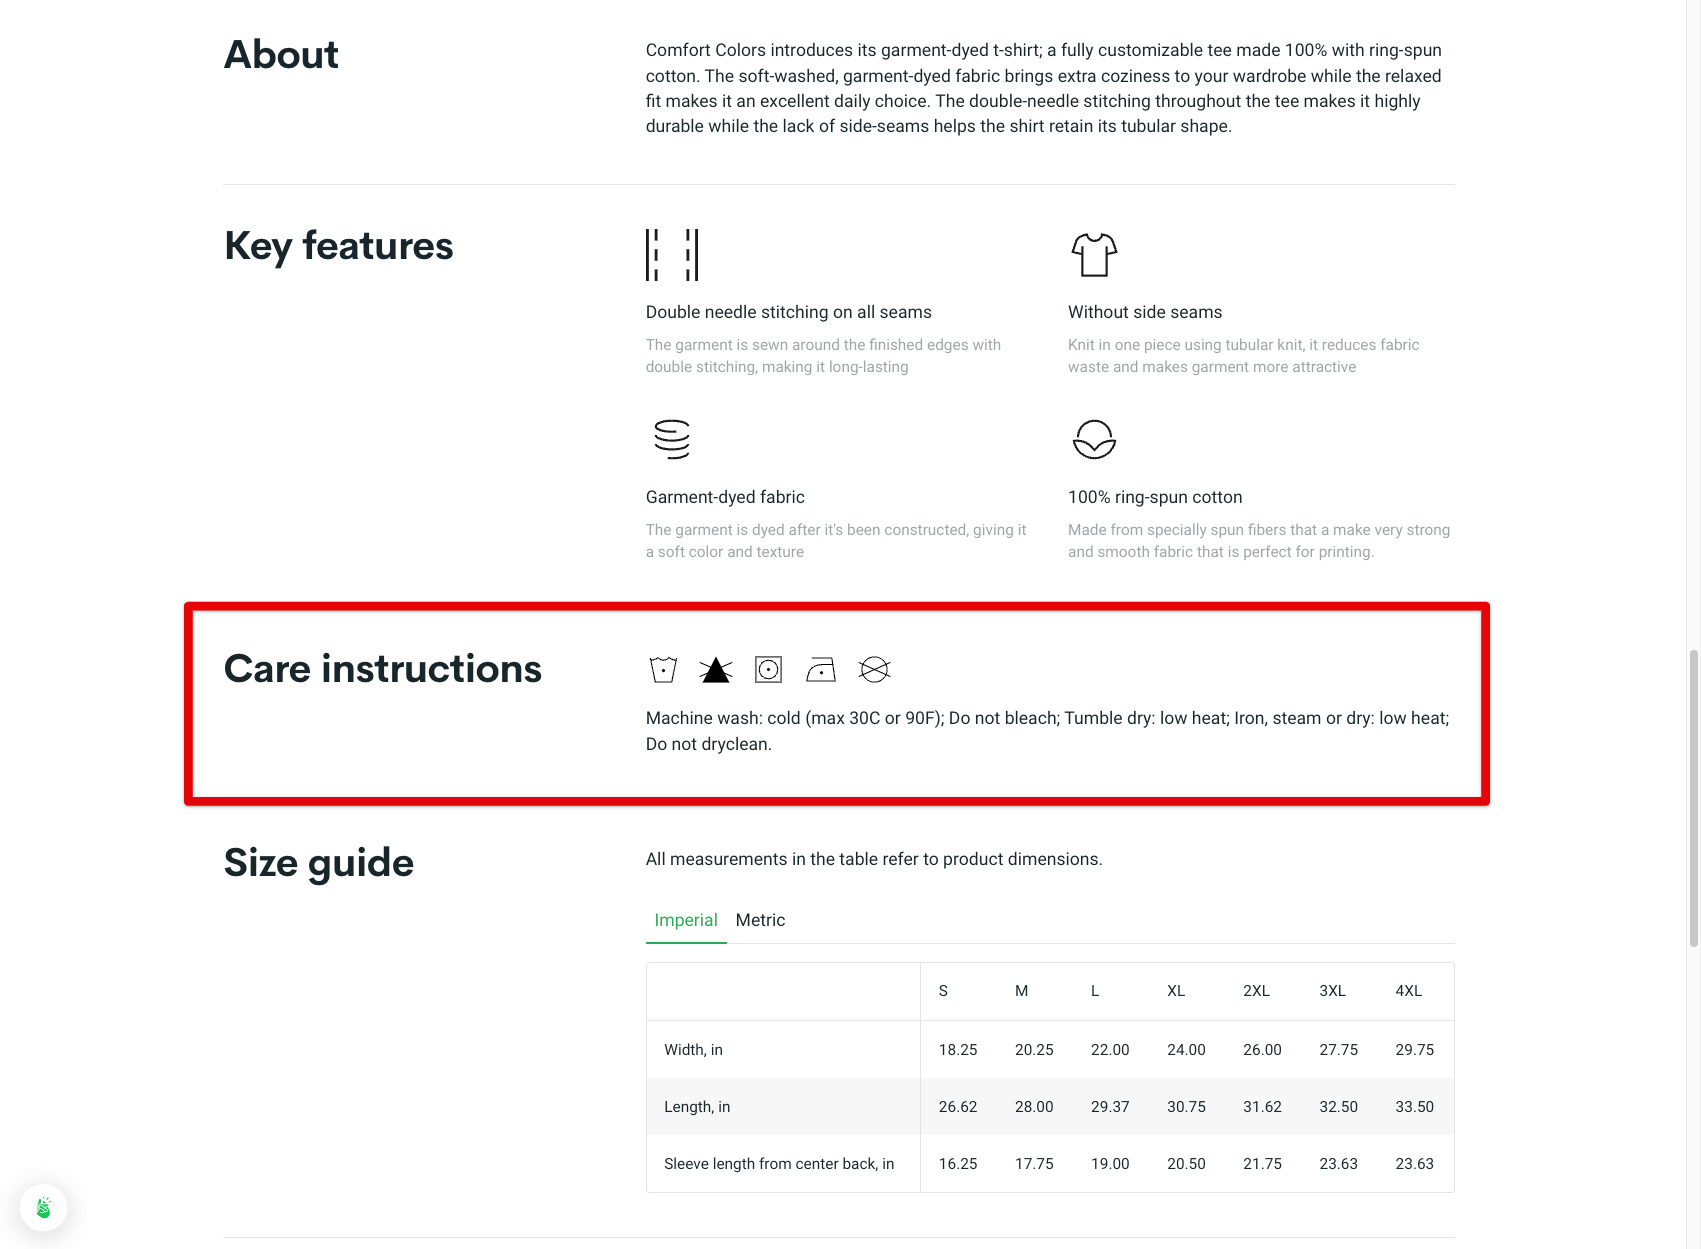Viewport: 1701px width, 1249px height.
Task: Click the double needle stitching icon
Action: click(x=671, y=255)
